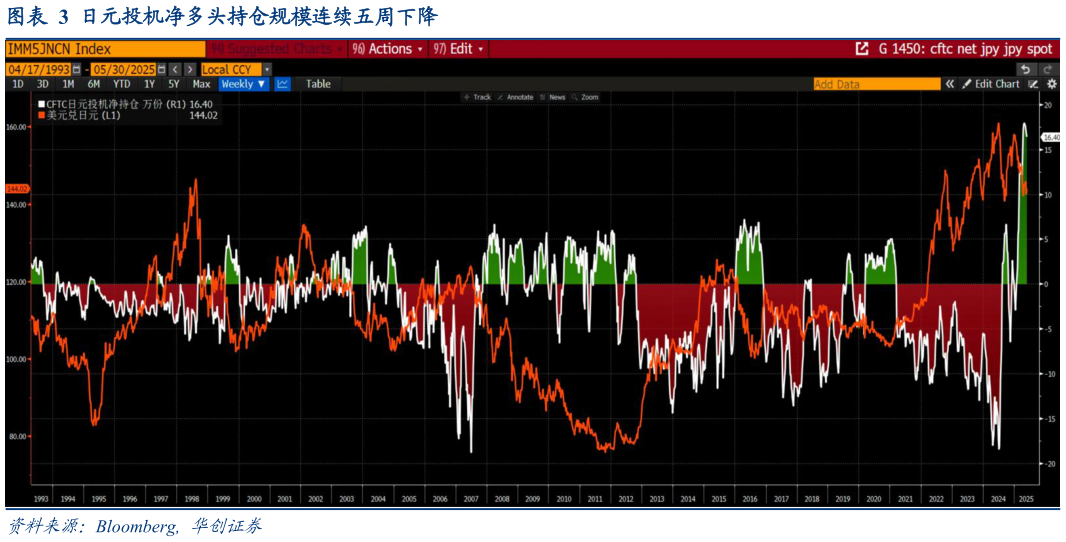Open the Actions menu
The width and height of the screenshot is (1066, 542).
[388, 49]
